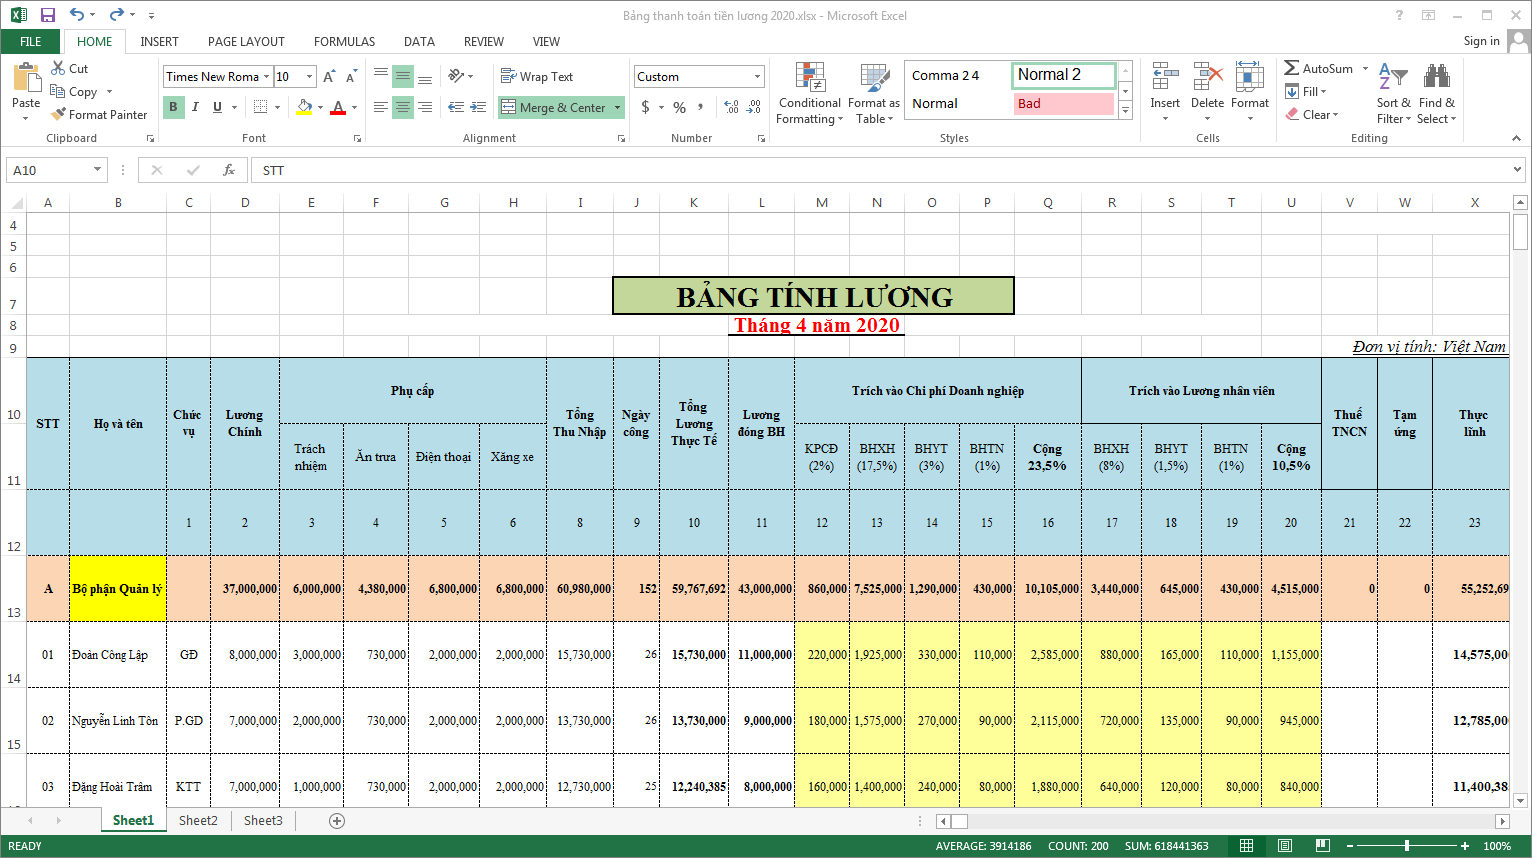Apply the AutoSum function
The height and width of the screenshot is (858, 1532).
pyautogui.click(x=1318, y=68)
